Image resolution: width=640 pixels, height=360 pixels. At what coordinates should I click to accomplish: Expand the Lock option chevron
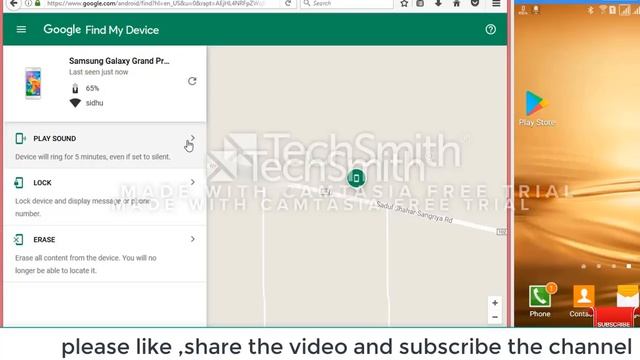click(193, 182)
